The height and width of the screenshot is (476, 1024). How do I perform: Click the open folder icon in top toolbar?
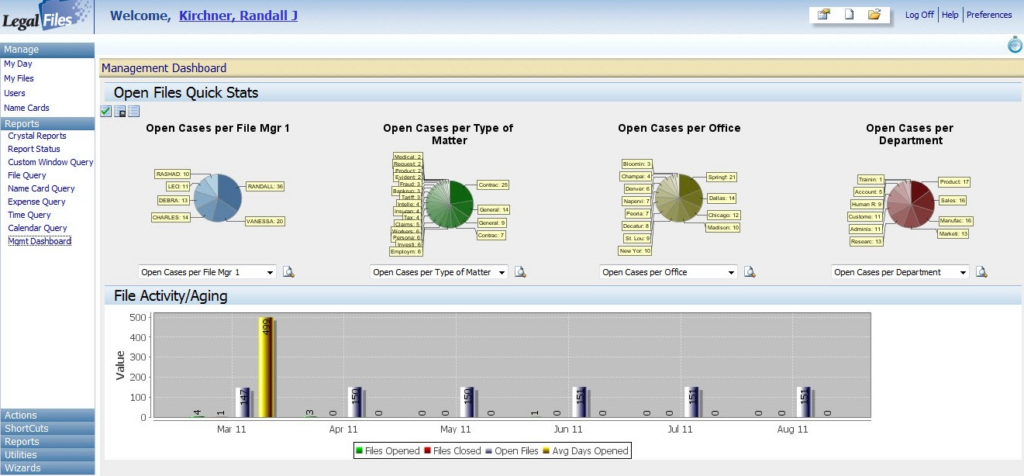[874, 14]
